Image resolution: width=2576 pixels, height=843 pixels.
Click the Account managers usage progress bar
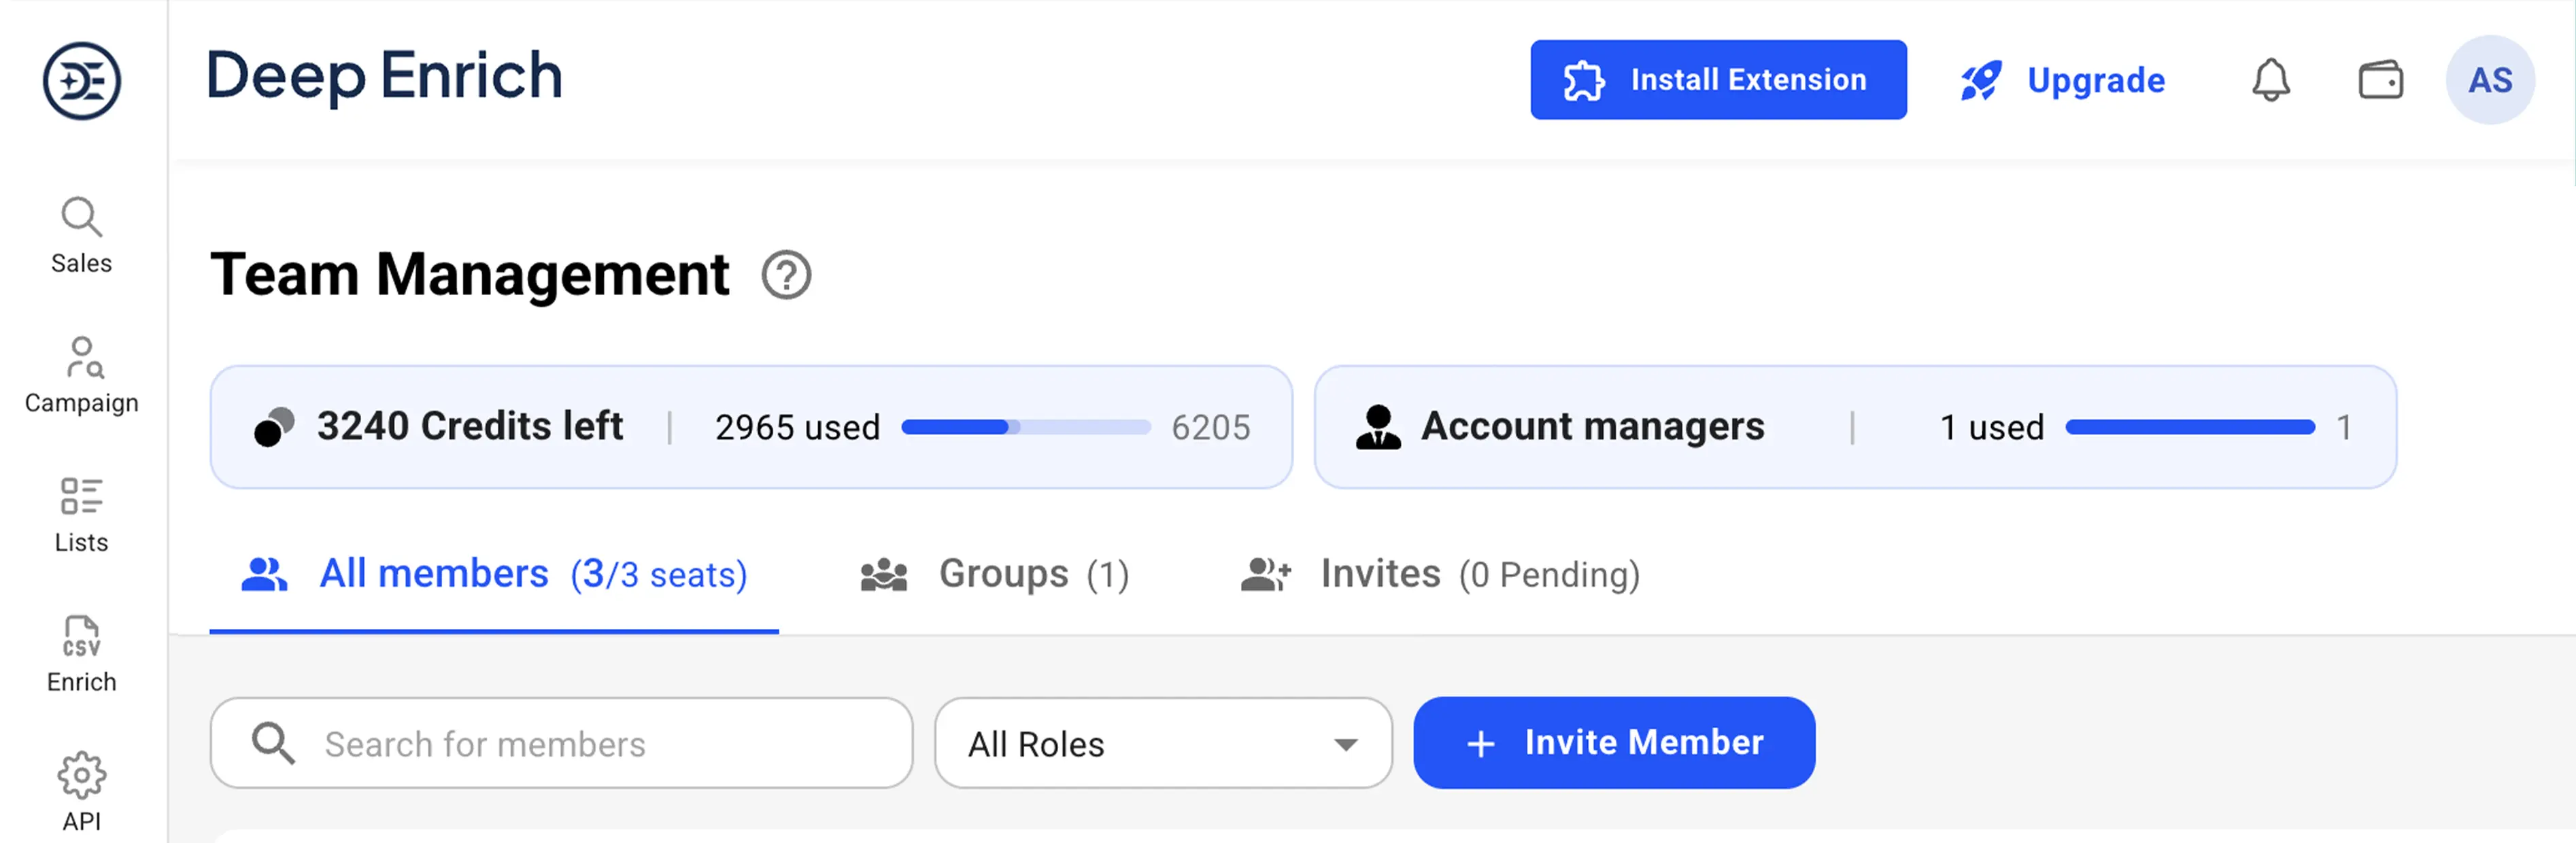[x=2190, y=427]
